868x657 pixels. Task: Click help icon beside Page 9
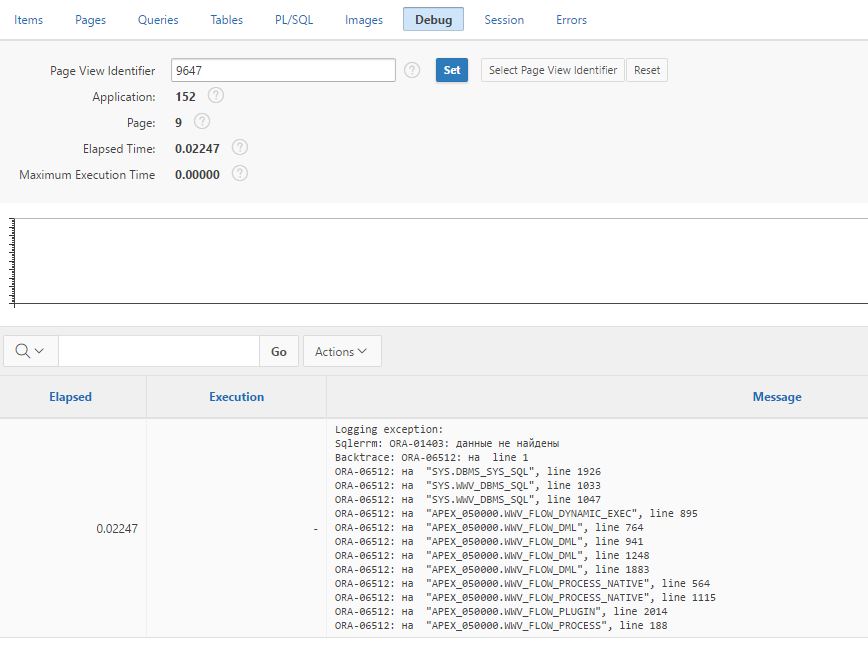202,122
